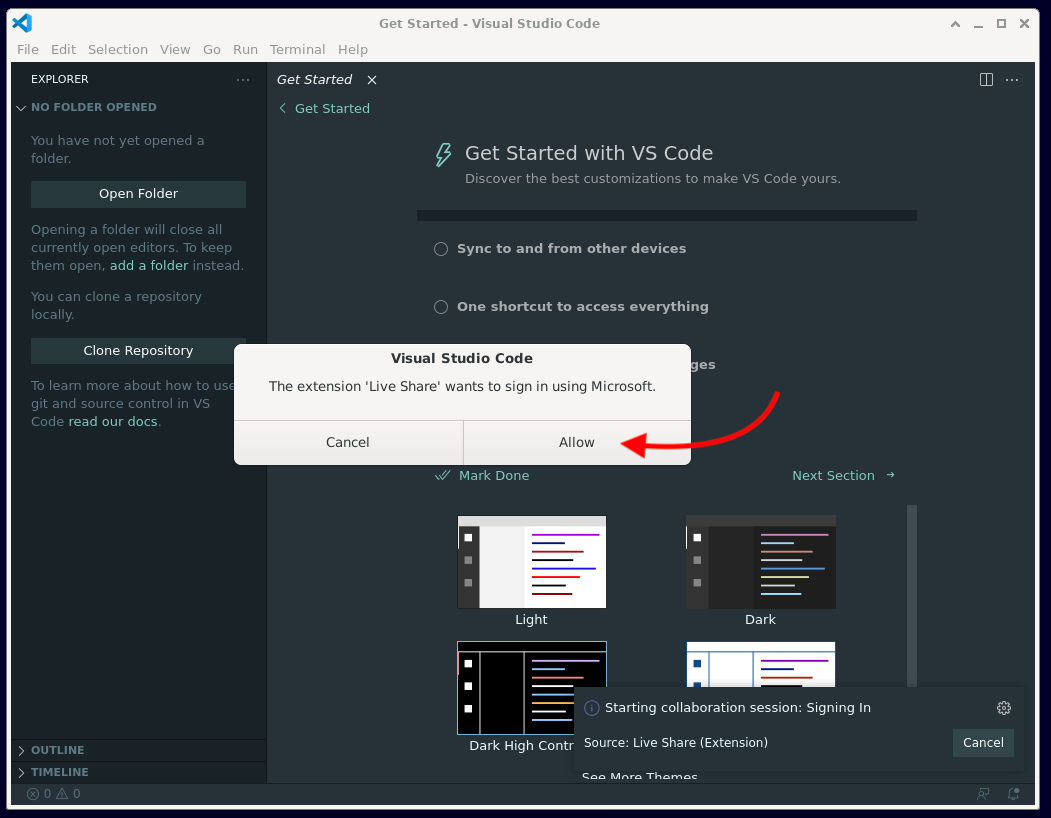This screenshot has width=1051, height=818.
Task: Open editor More Actions ellipsis menu
Action: (1012, 80)
